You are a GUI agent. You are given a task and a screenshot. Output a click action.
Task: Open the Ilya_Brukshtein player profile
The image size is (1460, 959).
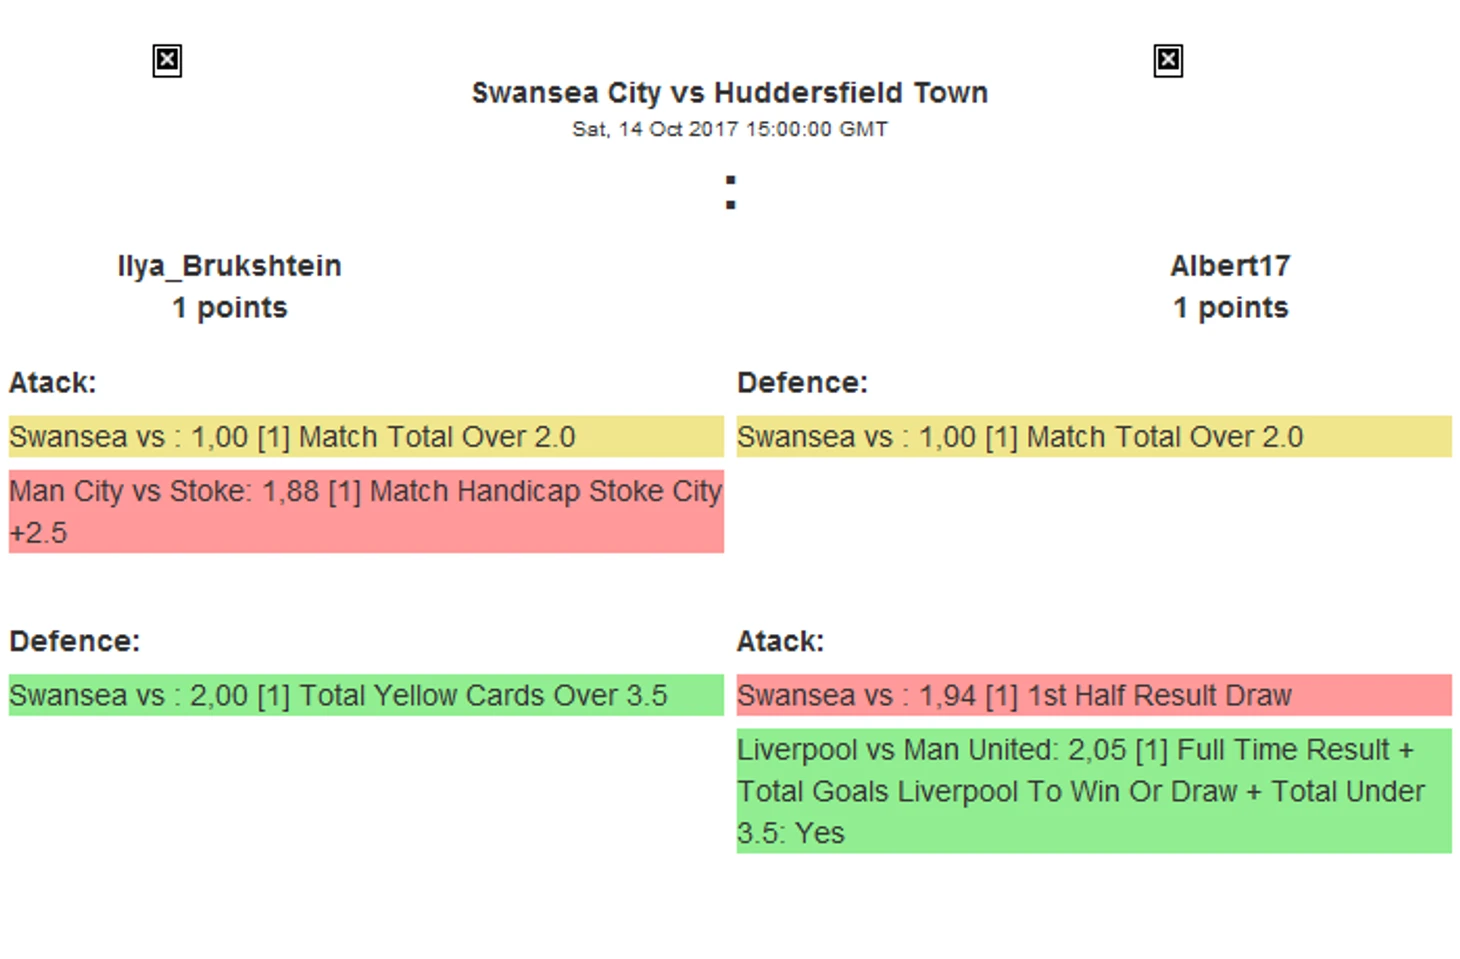(x=229, y=266)
